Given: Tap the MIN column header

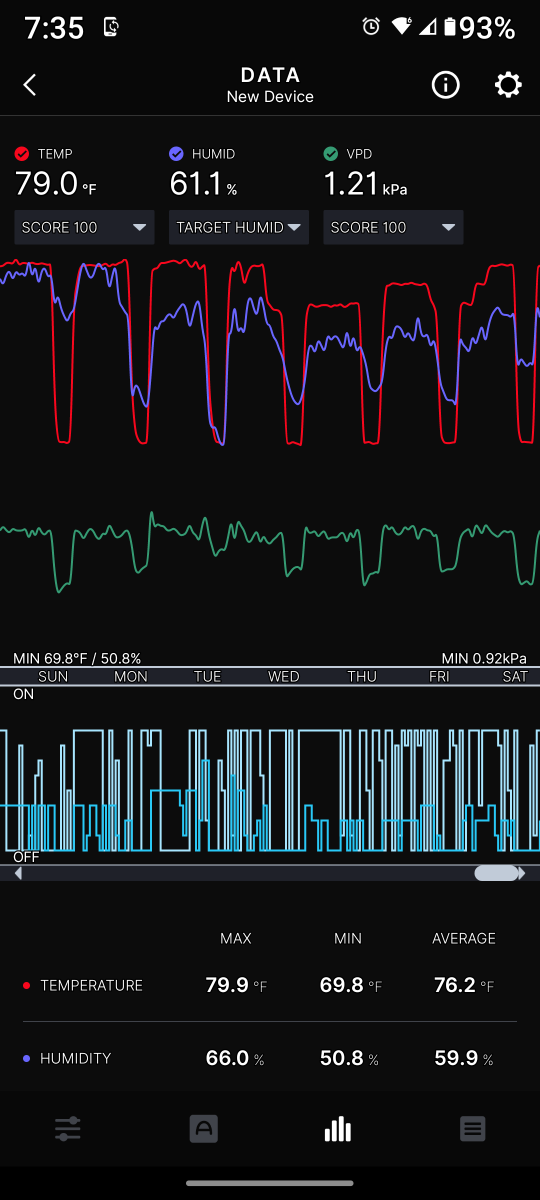Looking at the screenshot, I should click(348, 938).
